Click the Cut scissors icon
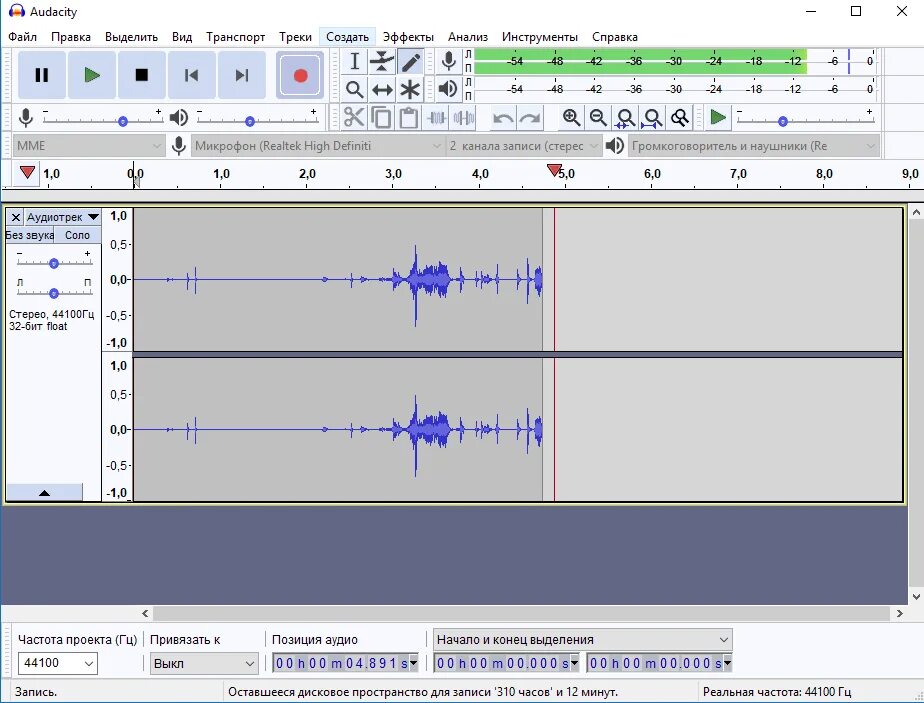Image resolution: width=924 pixels, height=703 pixels. 354,117
